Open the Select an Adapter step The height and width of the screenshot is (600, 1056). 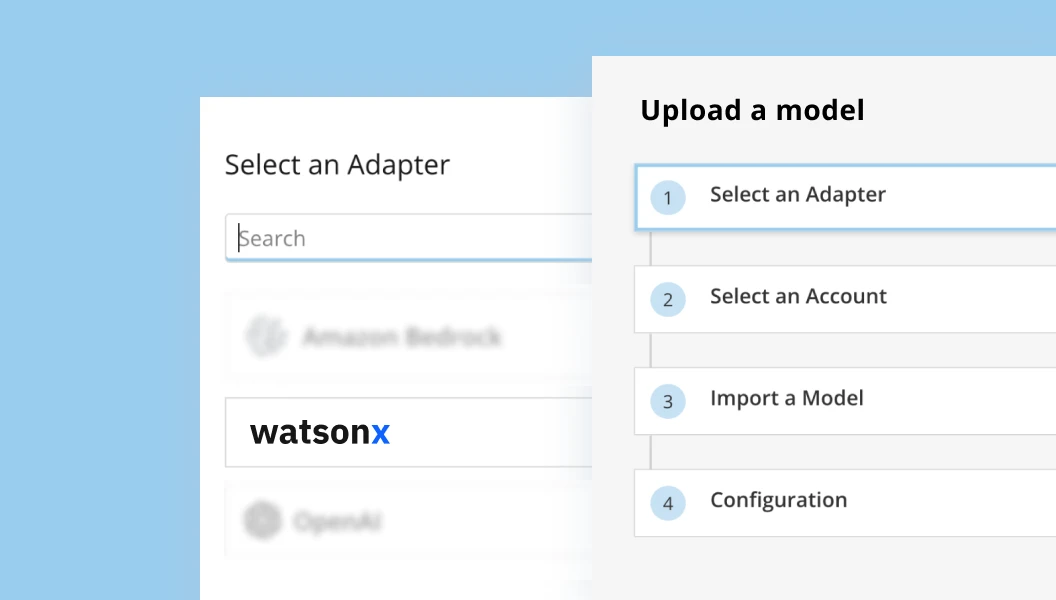(x=797, y=195)
